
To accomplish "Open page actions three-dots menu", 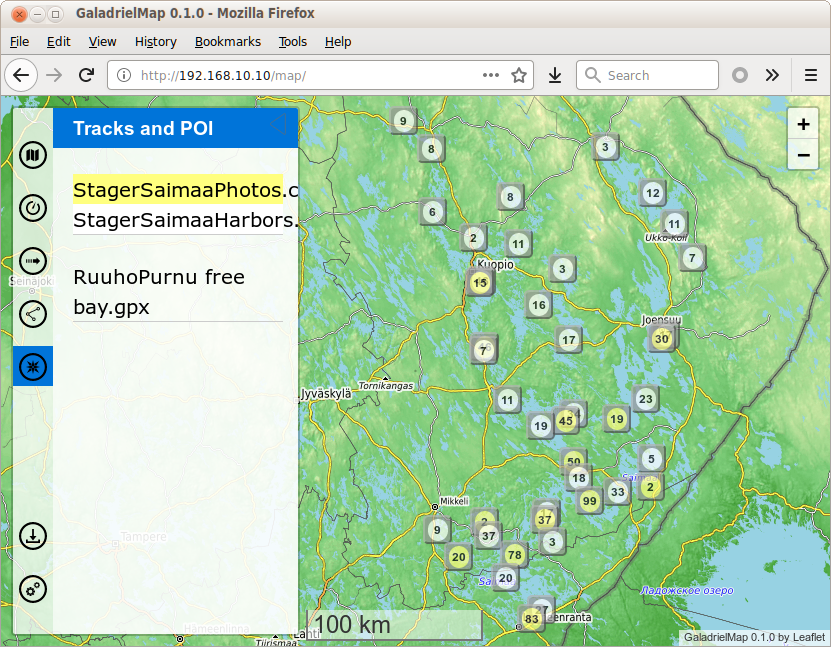I will pos(491,75).
